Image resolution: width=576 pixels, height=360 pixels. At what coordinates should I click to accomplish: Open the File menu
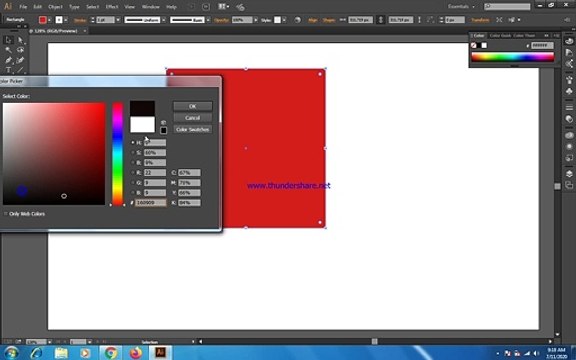click(x=23, y=7)
